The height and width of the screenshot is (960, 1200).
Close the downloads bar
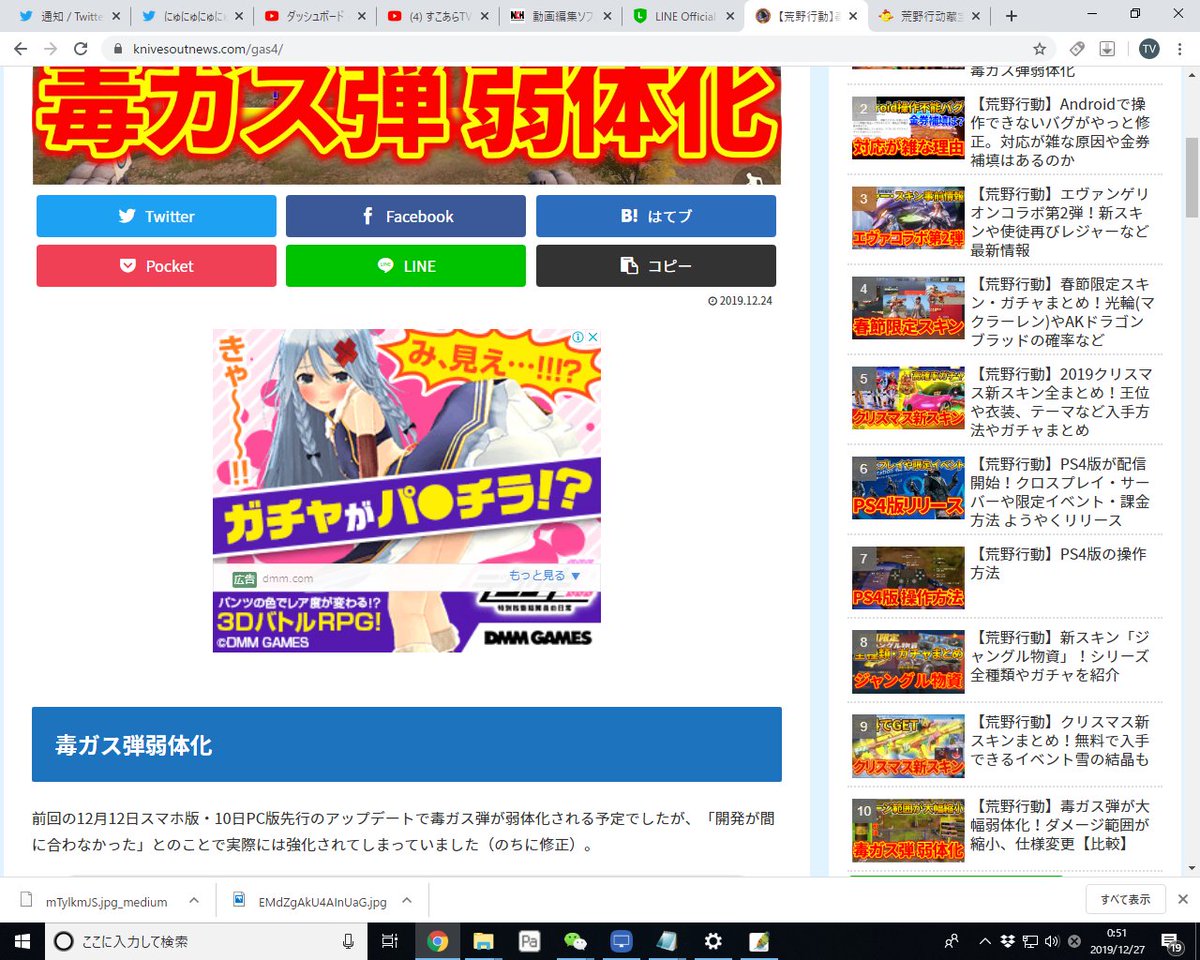[1183, 899]
